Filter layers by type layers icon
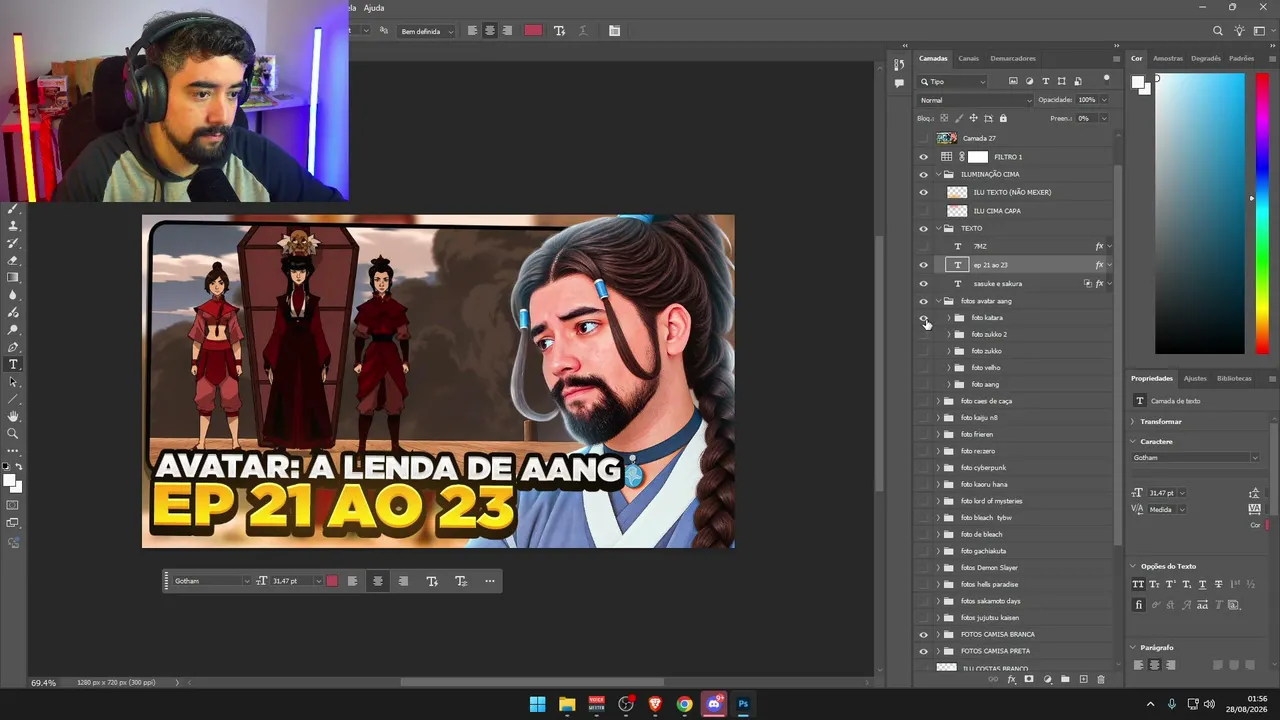This screenshot has height=720, width=1280. (1046, 81)
